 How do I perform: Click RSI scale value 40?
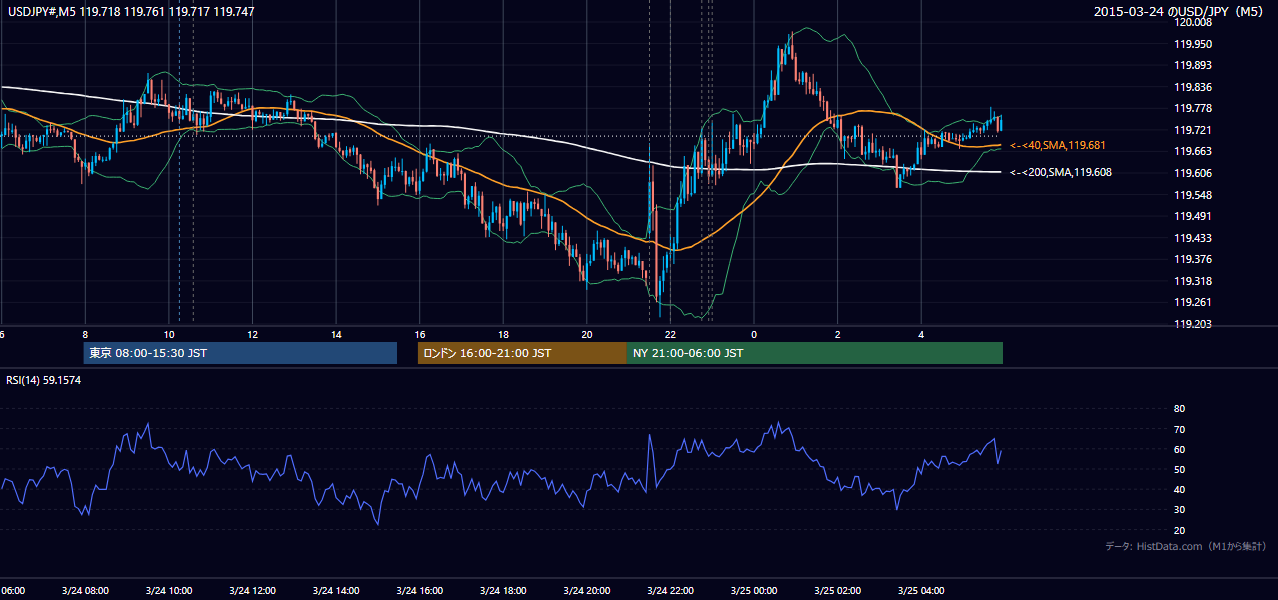pos(1179,489)
